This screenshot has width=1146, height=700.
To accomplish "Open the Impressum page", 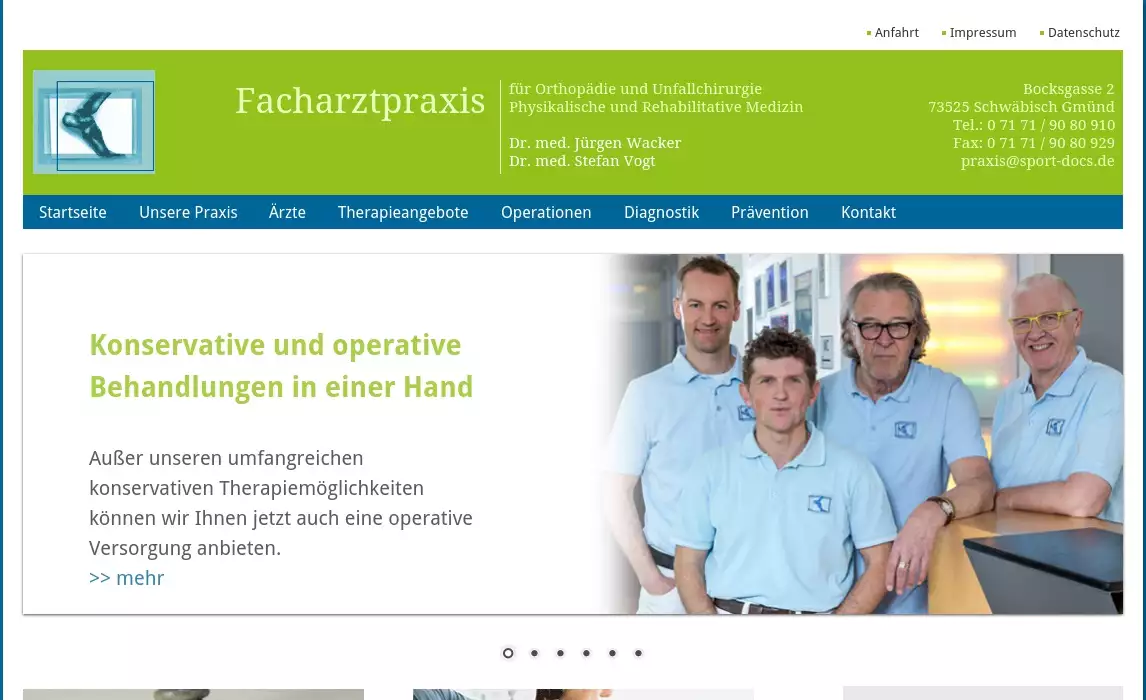I will [982, 33].
